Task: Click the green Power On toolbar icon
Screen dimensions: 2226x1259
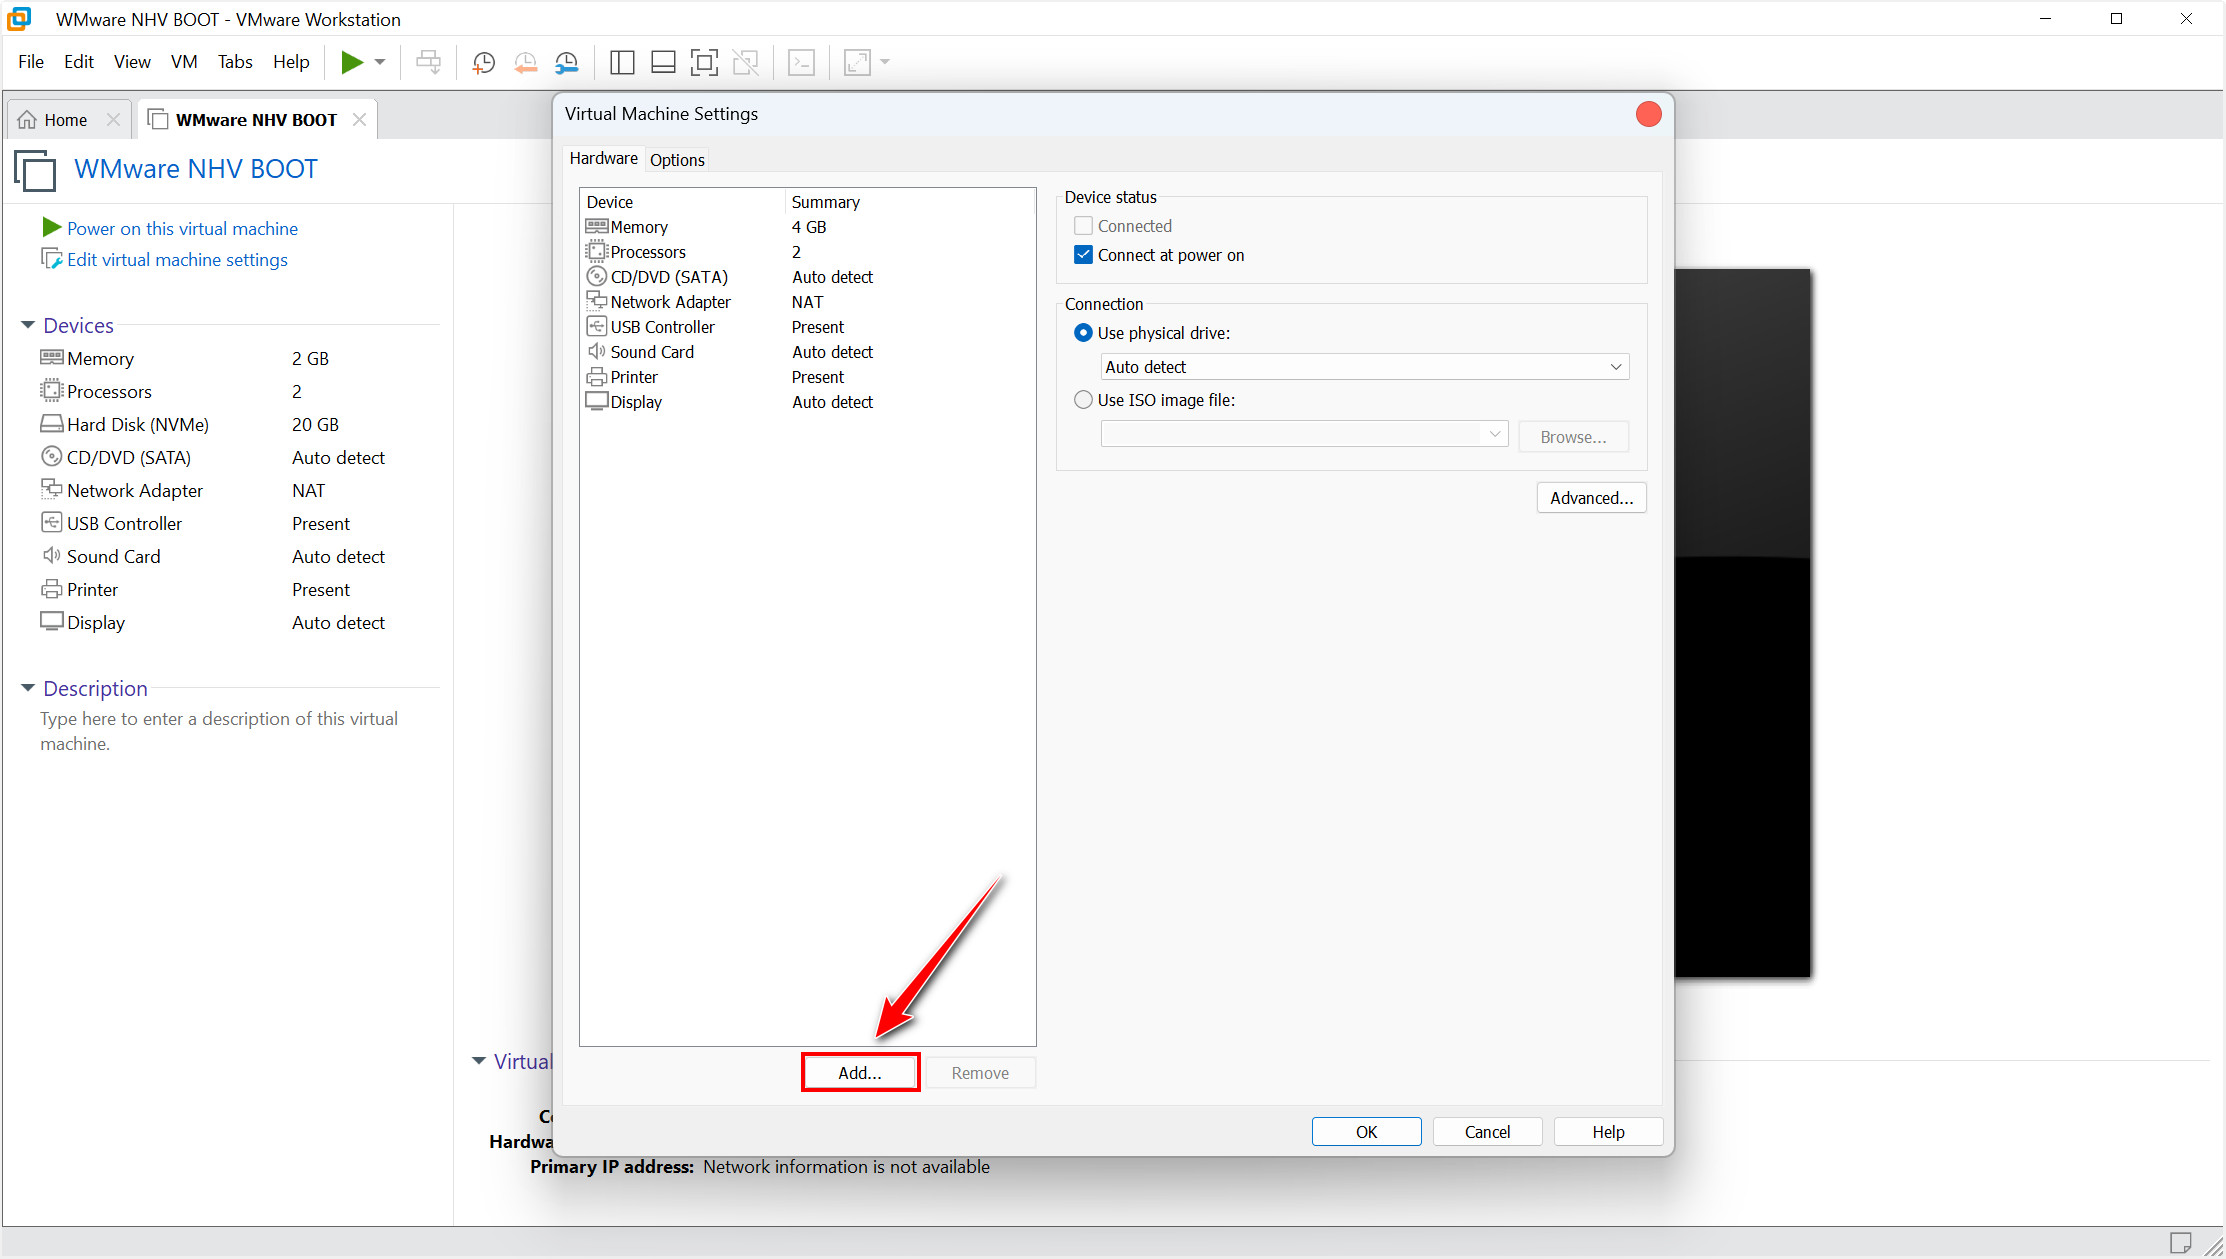Action: click(x=351, y=62)
